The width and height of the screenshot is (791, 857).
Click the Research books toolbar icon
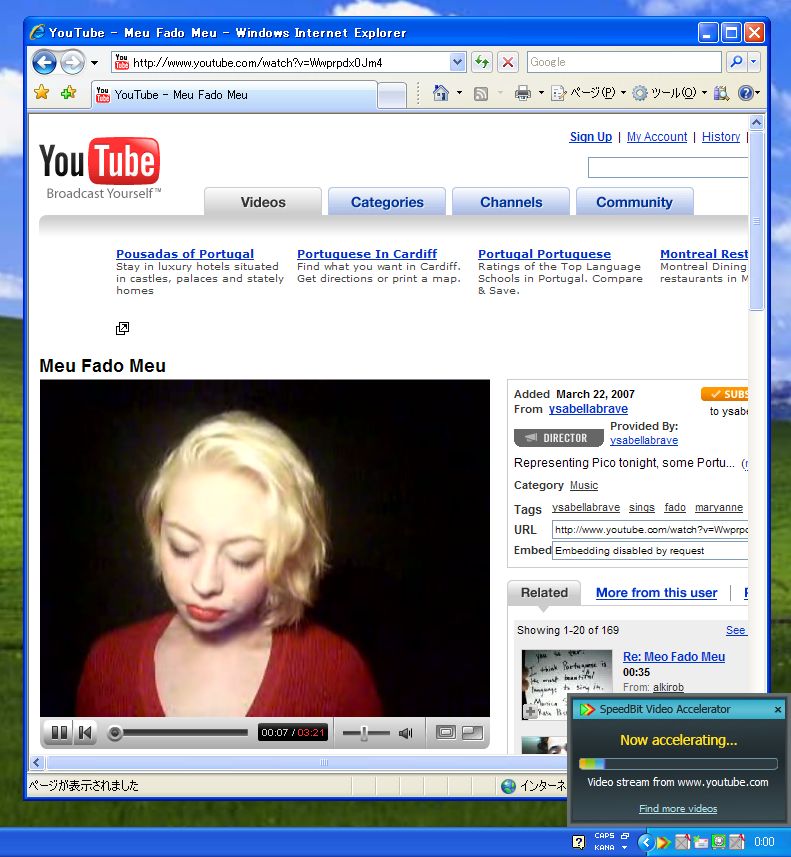(x=722, y=93)
